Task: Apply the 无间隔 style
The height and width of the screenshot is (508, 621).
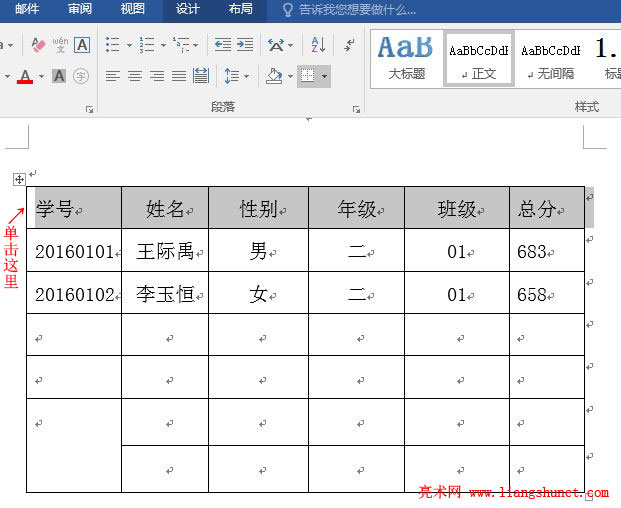Action: tap(551, 59)
